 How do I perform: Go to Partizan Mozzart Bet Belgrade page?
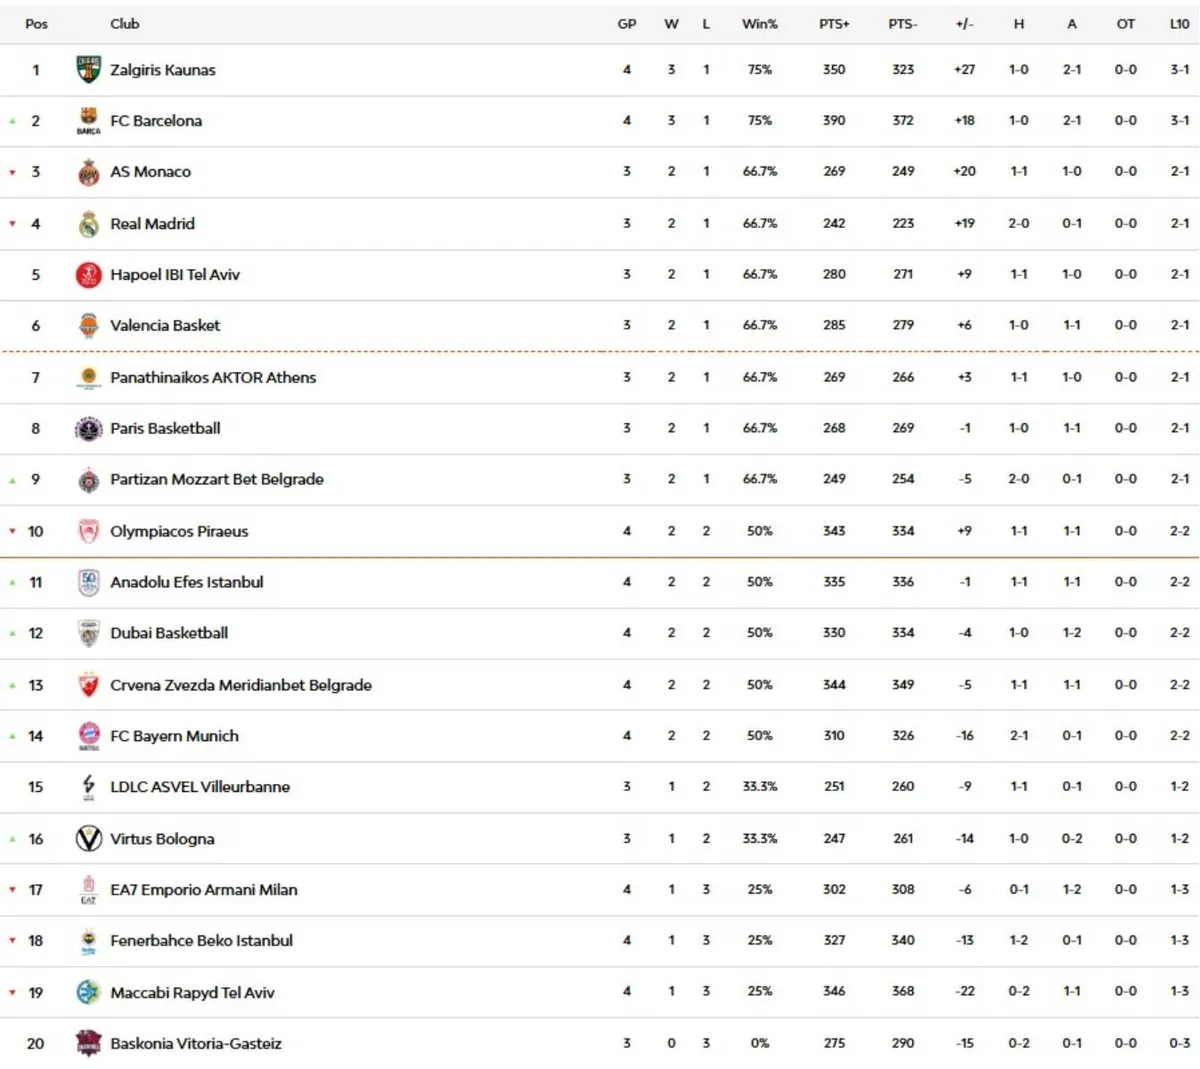pyautogui.click(x=217, y=479)
